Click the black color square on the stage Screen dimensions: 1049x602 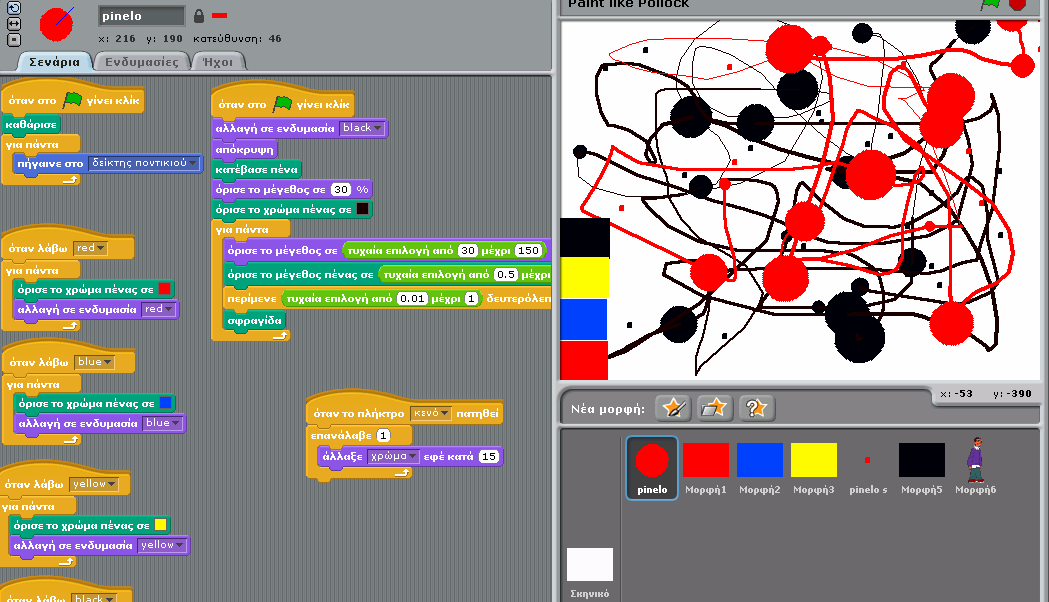[x=585, y=237]
